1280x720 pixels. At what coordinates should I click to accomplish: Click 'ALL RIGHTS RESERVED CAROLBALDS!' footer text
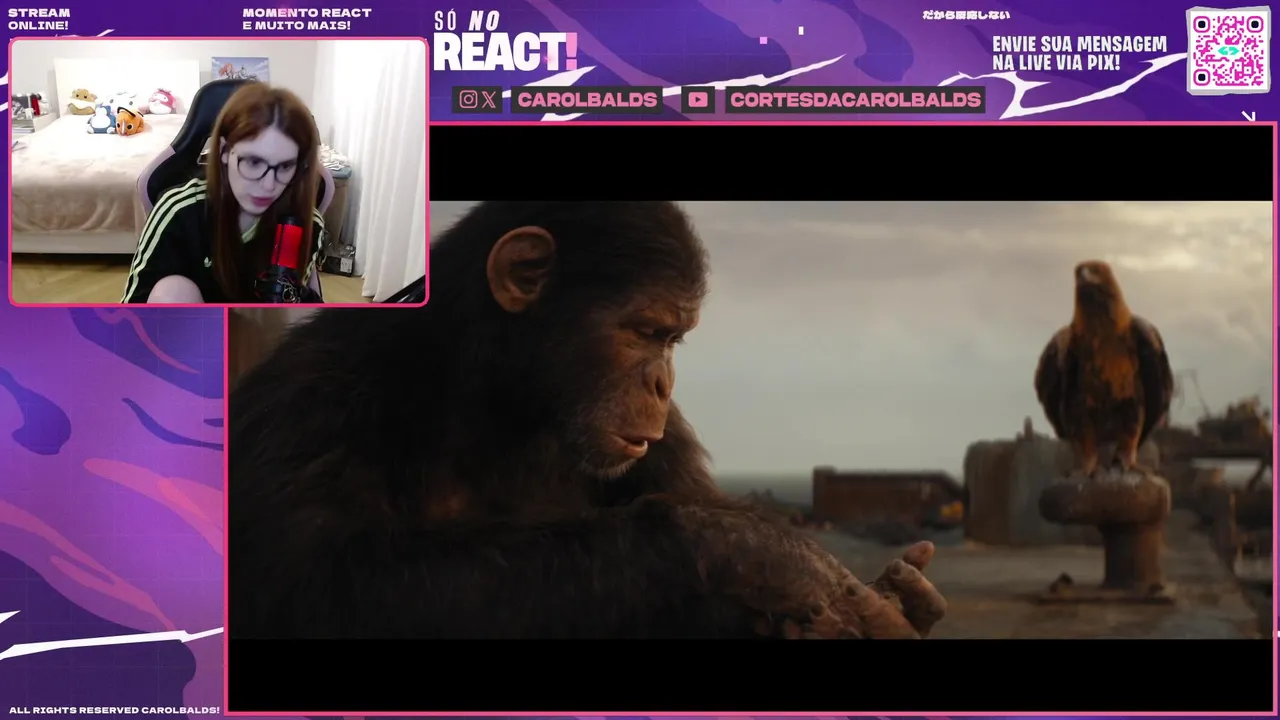point(114,710)
